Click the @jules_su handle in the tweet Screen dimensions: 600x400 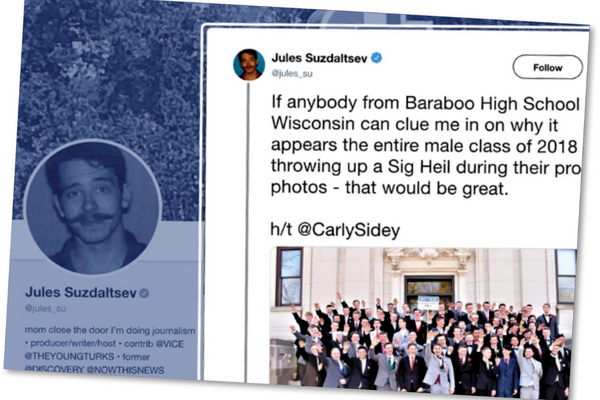(292, 73)
